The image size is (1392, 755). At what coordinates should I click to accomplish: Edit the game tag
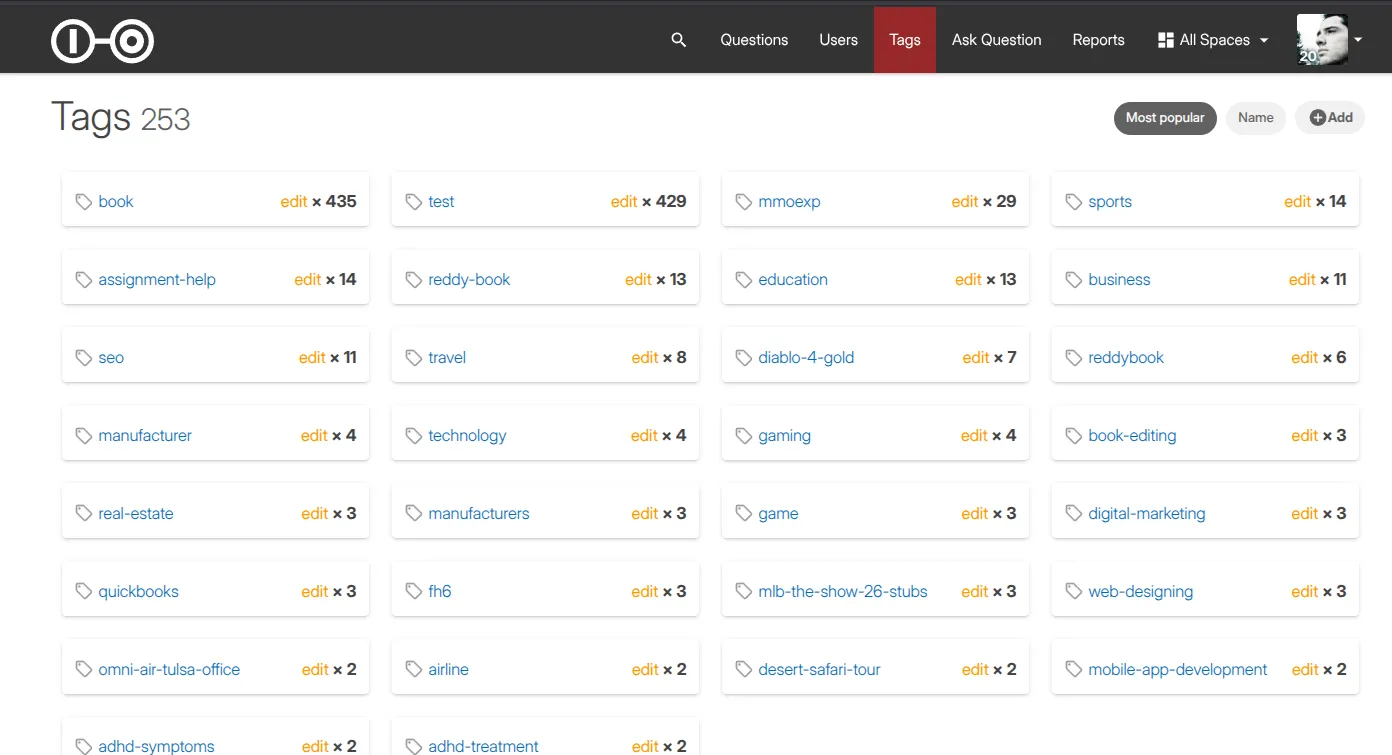tap(975, 514)
